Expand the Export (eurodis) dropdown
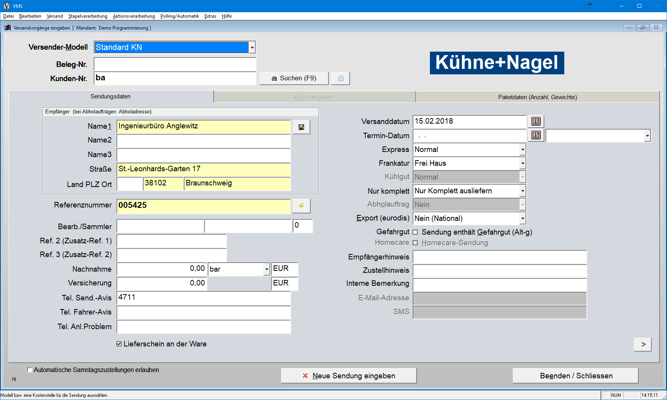Image resolution: width=667 pixels, height=400 pixels. 522,218
